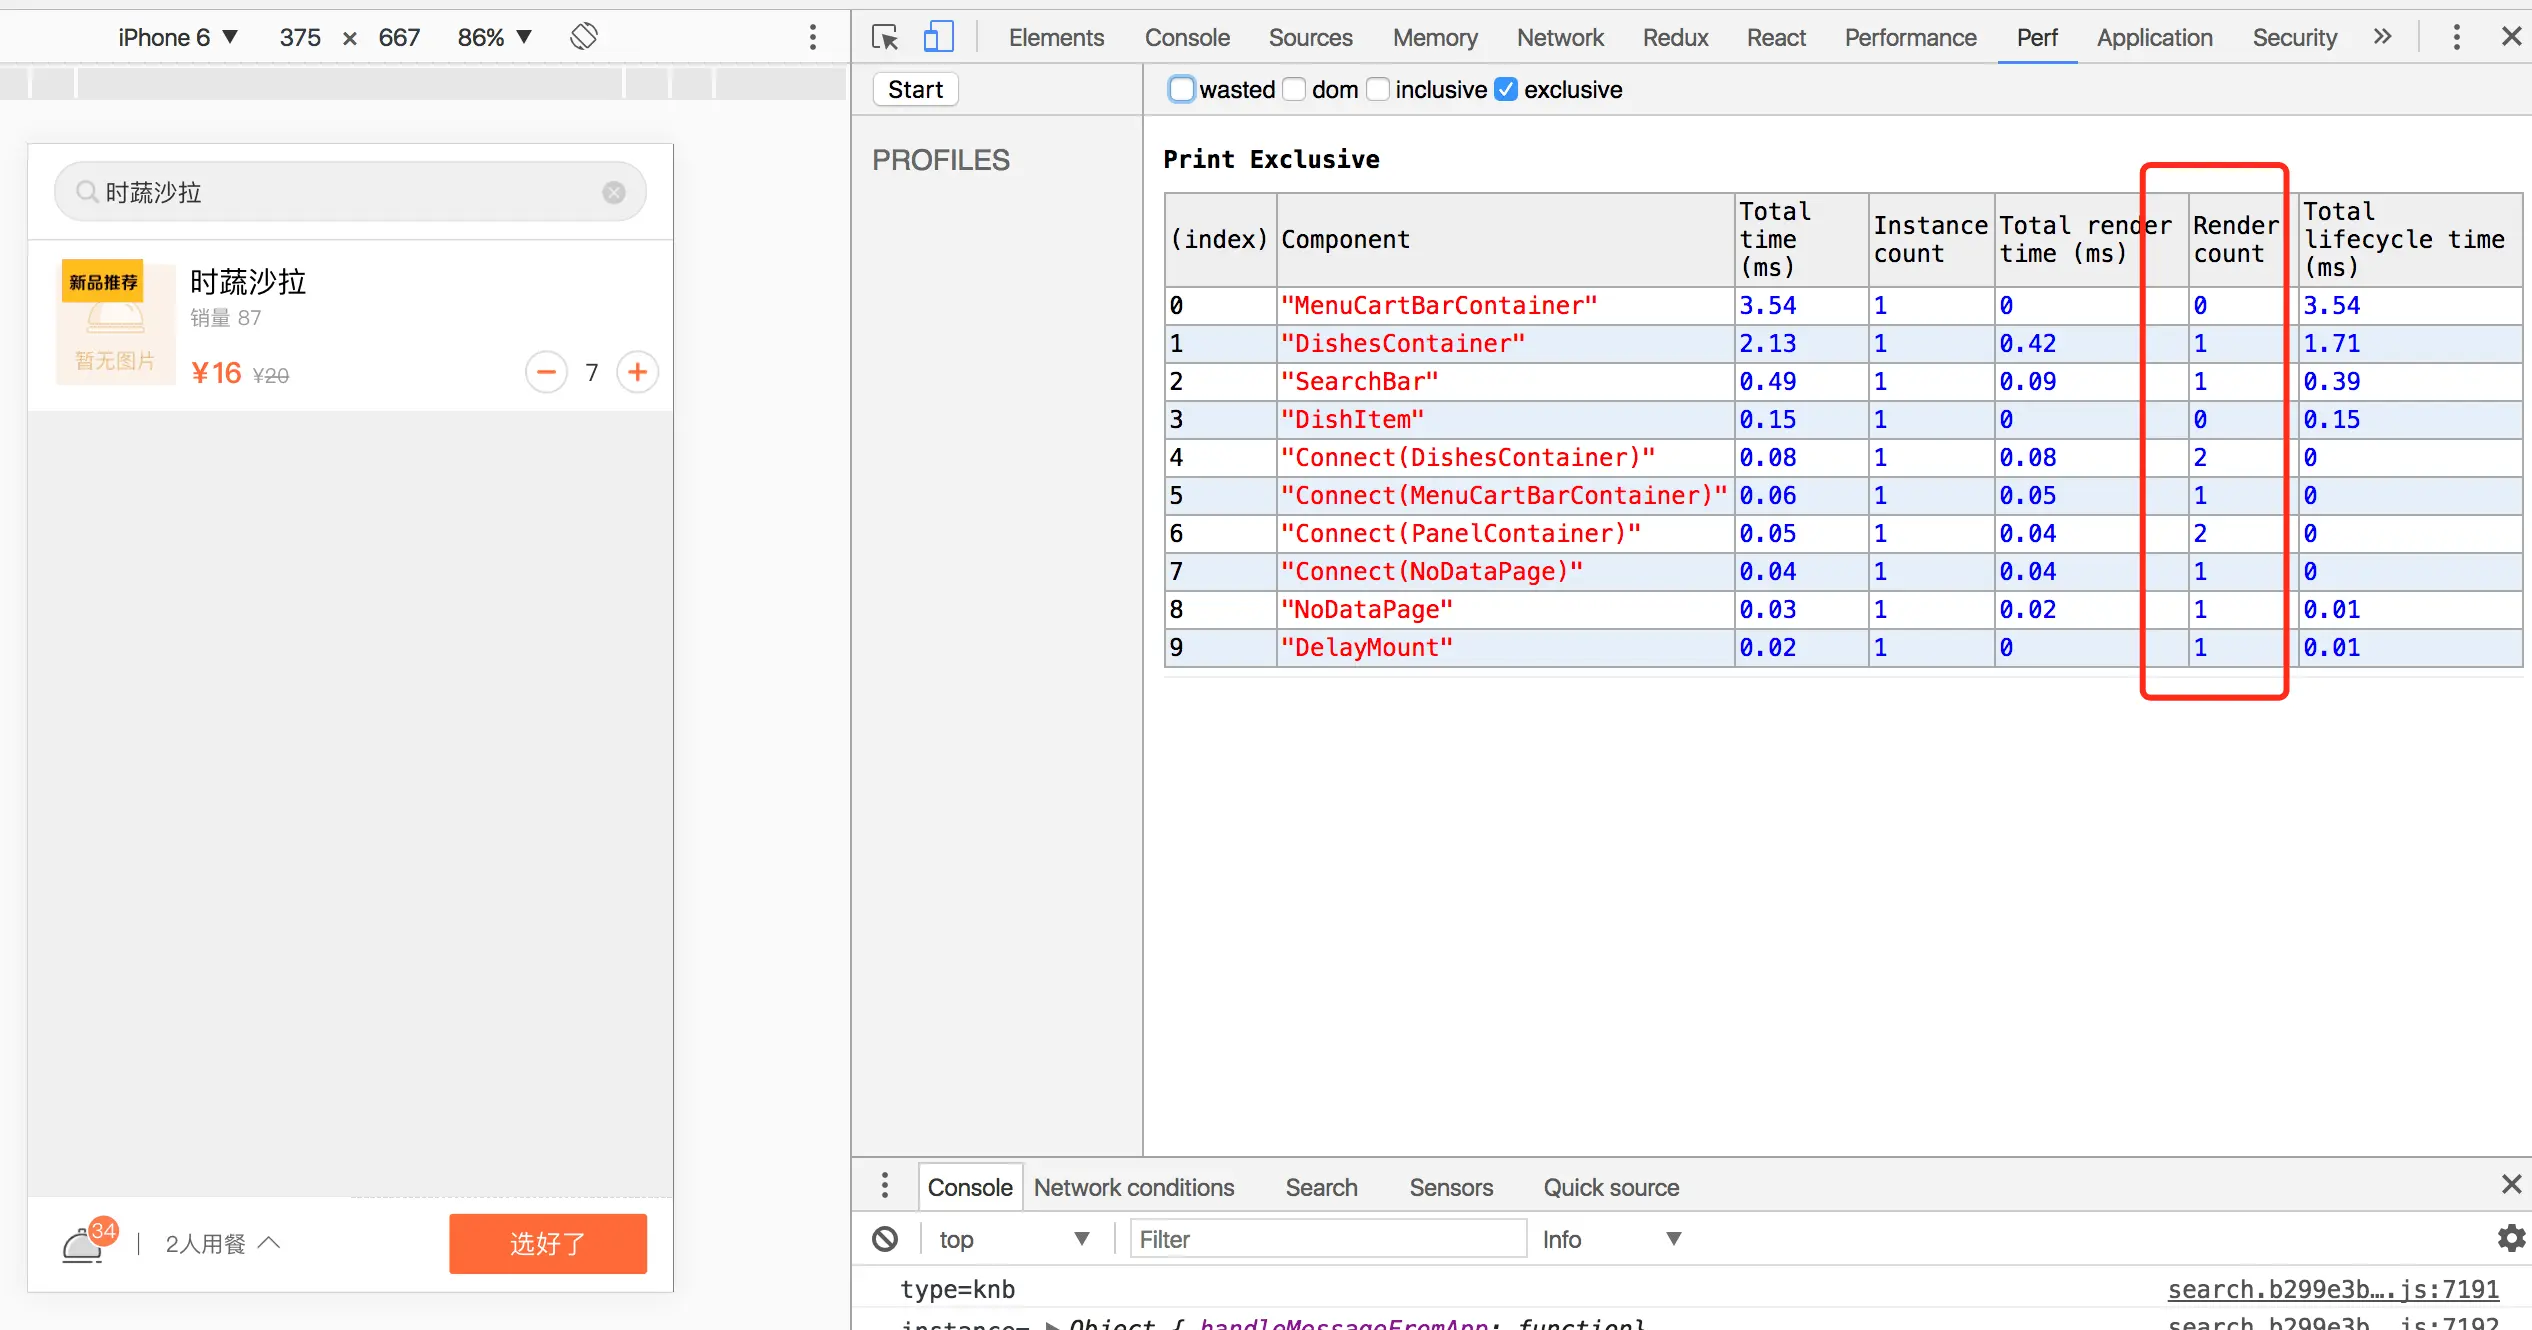Enable the wasted checkbox
Viewport: 2532px width, 1330px height.
1181,90
